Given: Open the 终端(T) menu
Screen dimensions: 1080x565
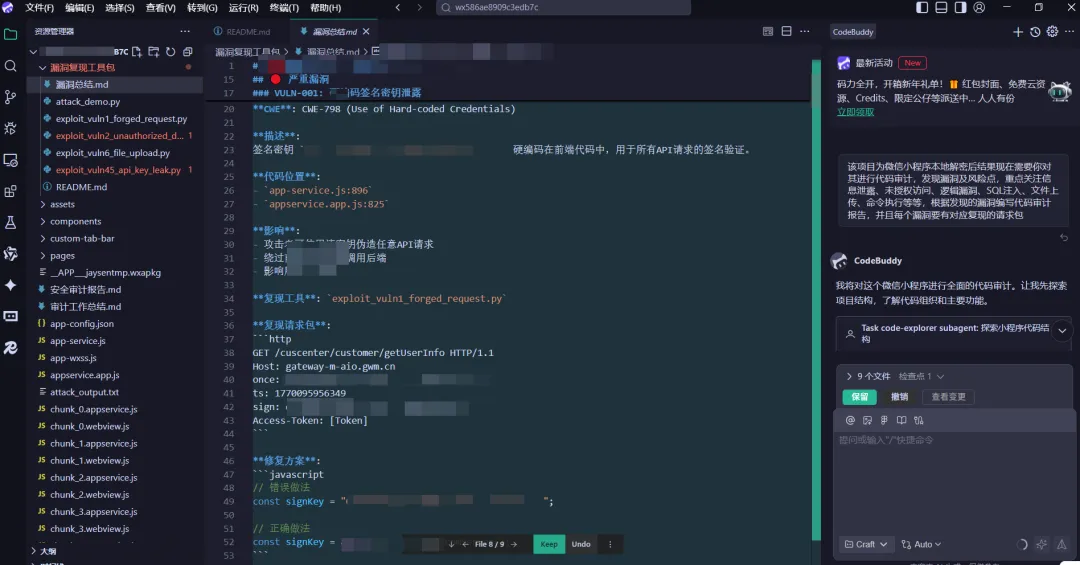Looking at the screenshot, I should 284,8.
